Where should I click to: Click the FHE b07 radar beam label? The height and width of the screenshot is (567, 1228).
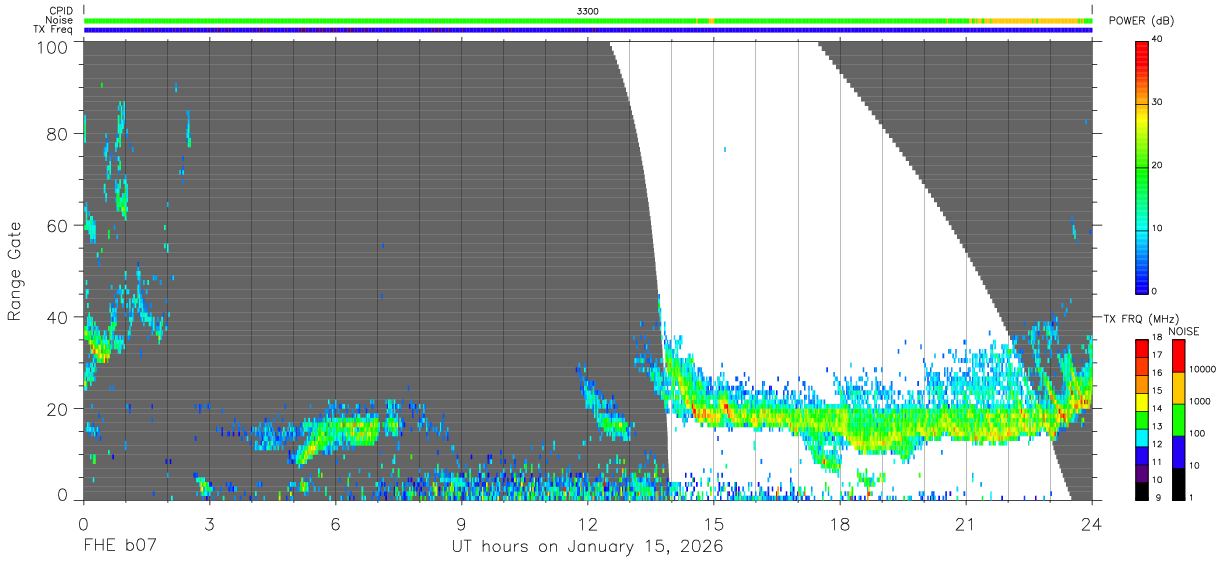(120, 547)
